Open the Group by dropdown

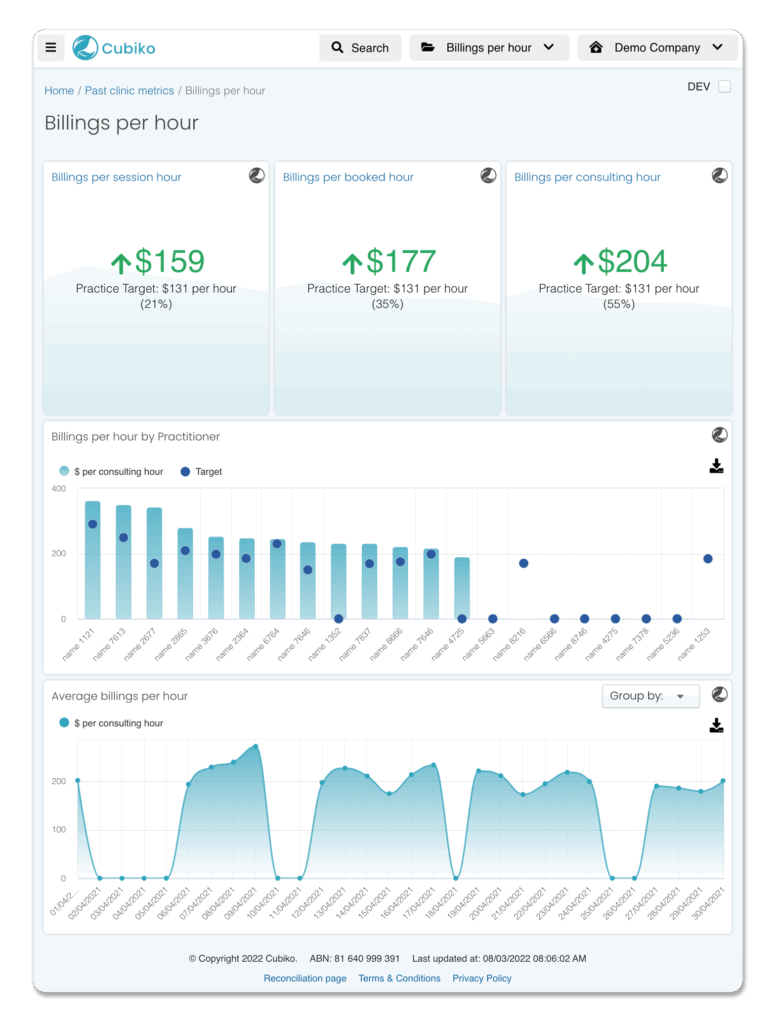(650, 696)
